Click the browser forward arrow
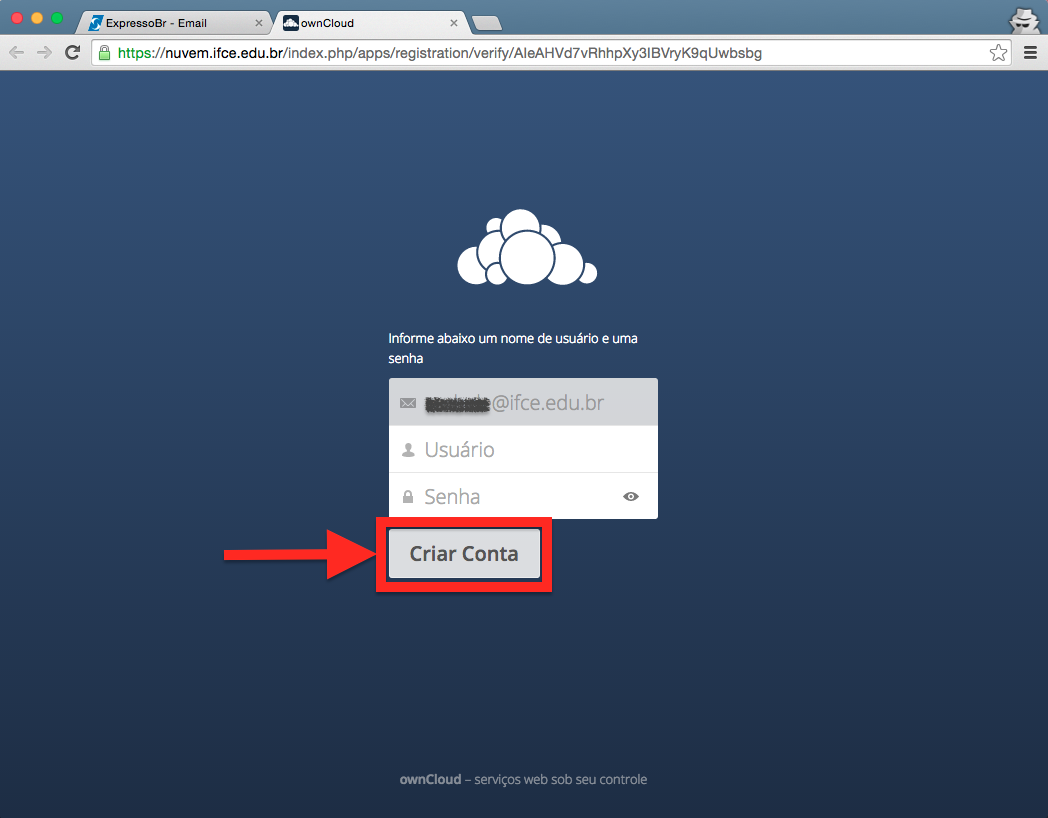 pos(44,53)
